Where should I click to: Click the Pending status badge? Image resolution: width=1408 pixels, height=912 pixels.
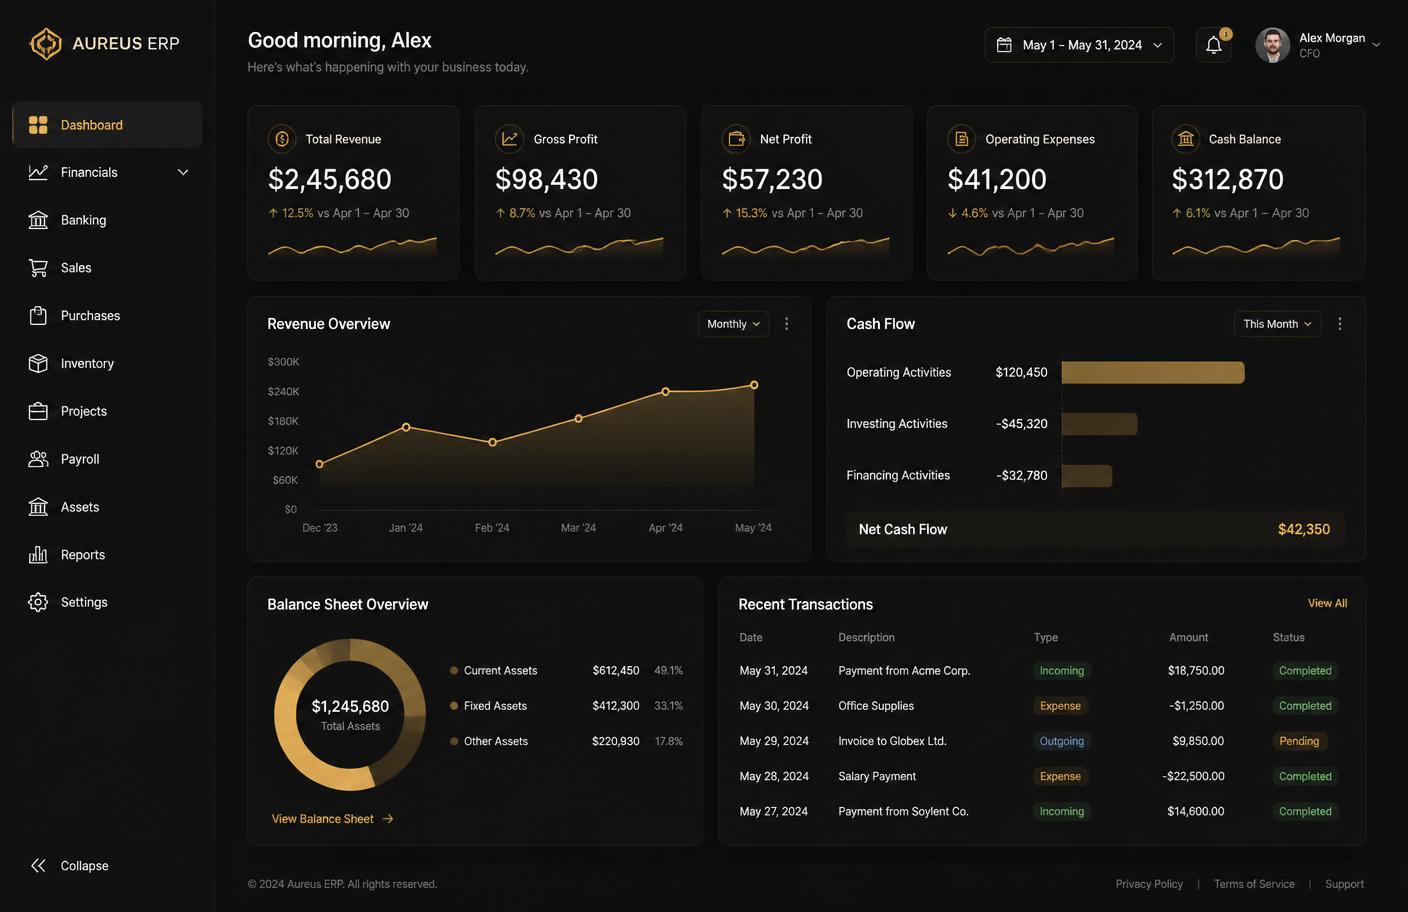click(x=1299, y=741)
